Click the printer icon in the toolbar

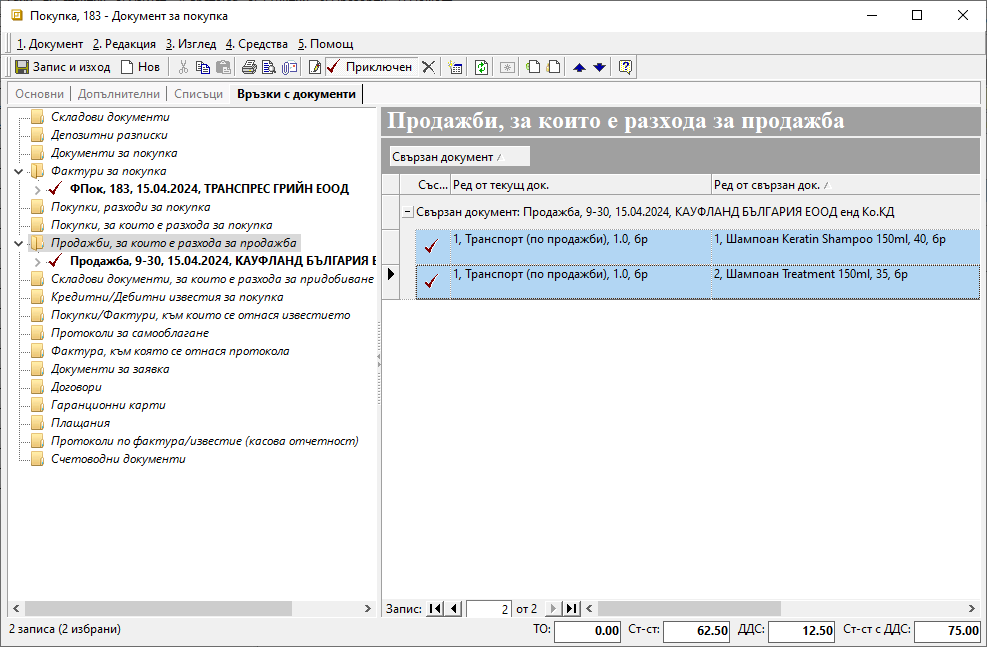click(x=249, y=67)
